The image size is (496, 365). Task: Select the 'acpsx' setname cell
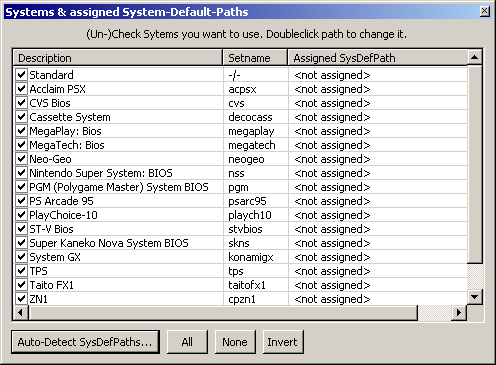(x=242, y=89)
